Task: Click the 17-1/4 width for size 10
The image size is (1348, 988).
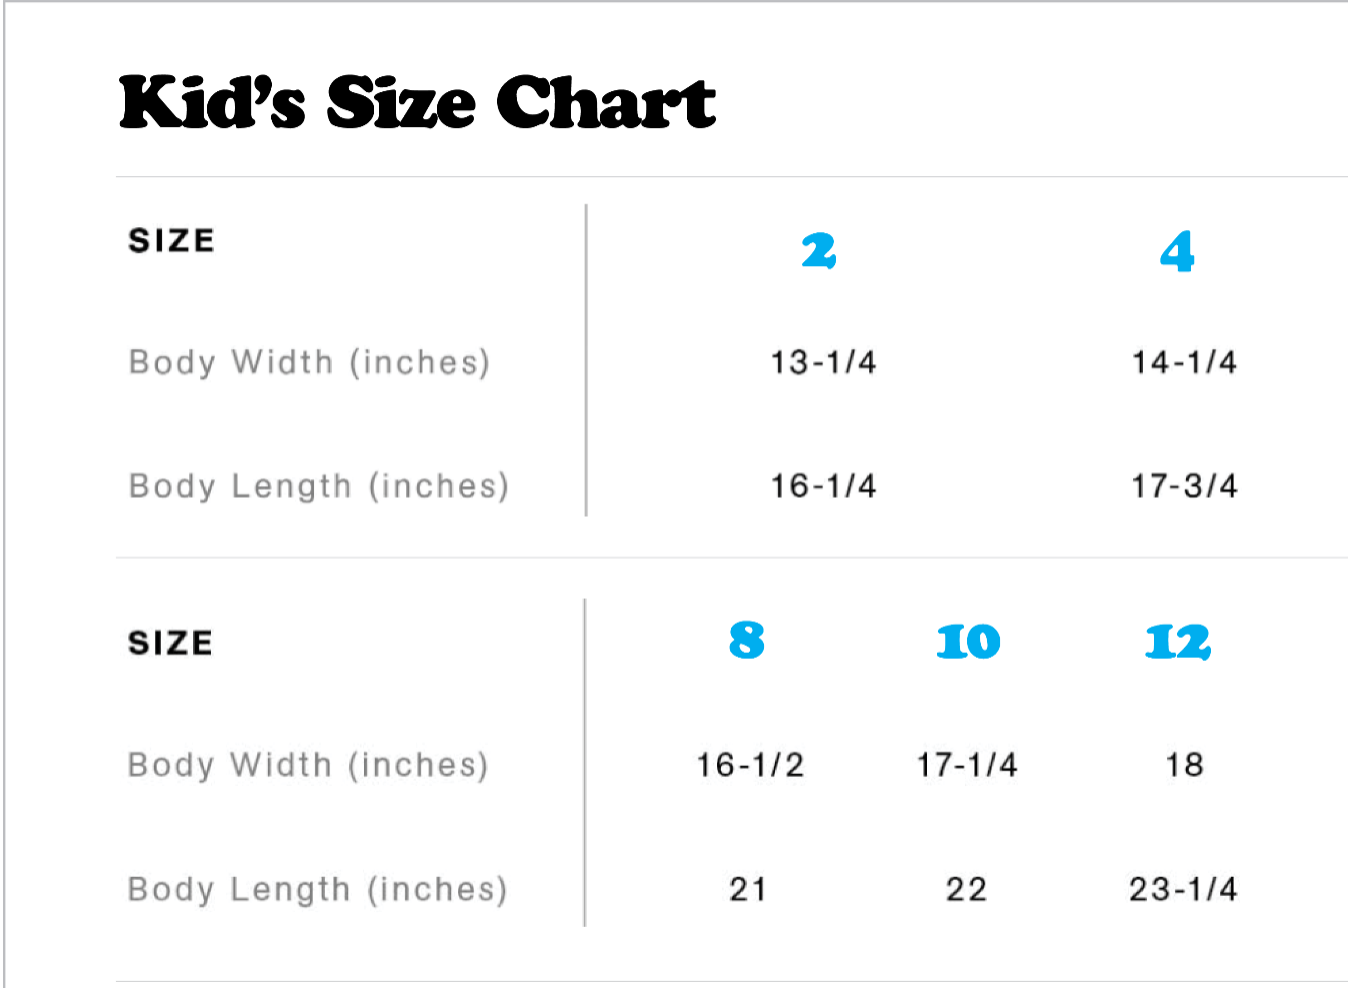Action: 967,765
